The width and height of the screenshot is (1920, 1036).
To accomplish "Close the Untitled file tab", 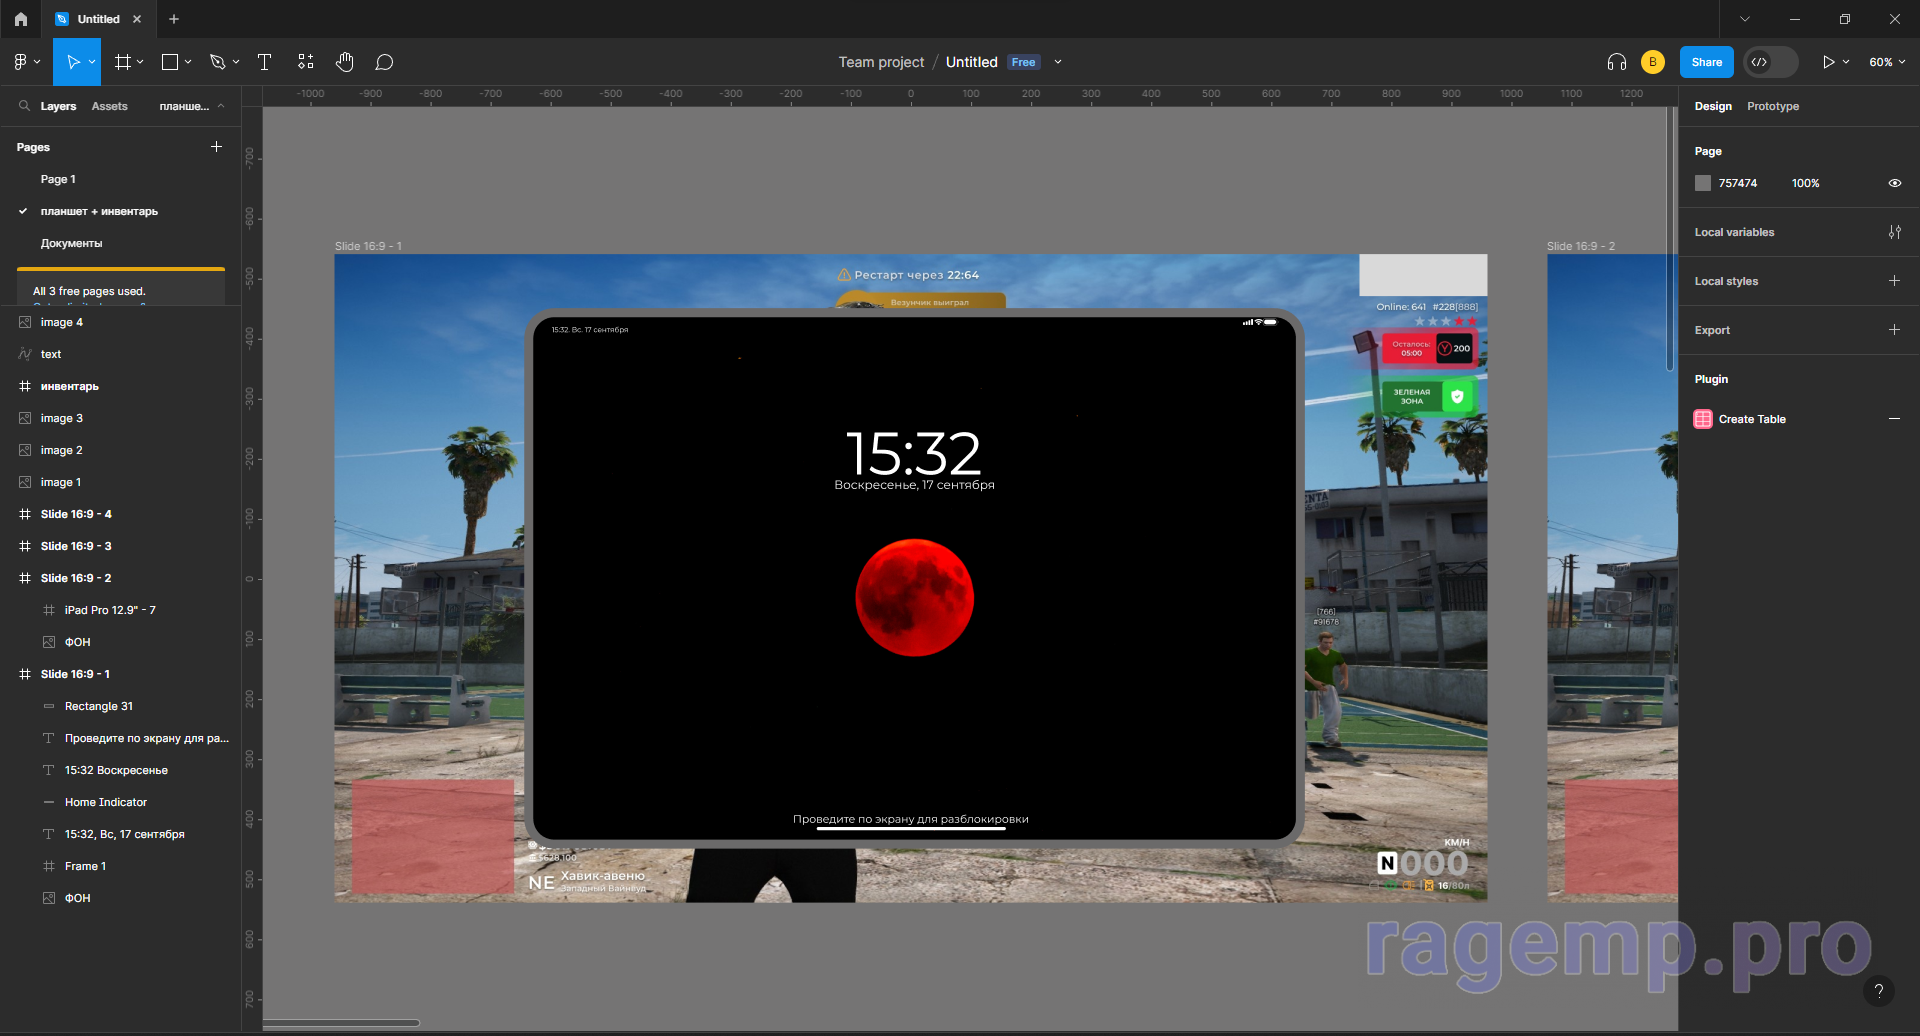I will (x=137, y=19).
